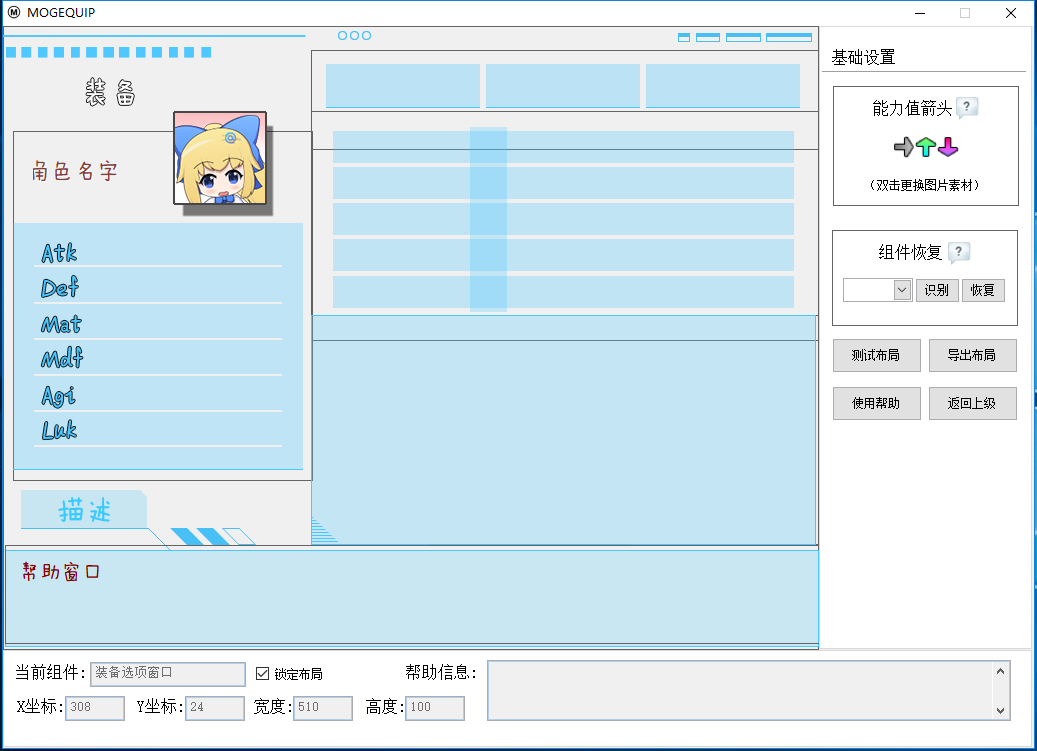Screen dimensions: 1037x751
Task: Click the 帮助信息 scrollbar down arrow
Action: coord(1001,711)
